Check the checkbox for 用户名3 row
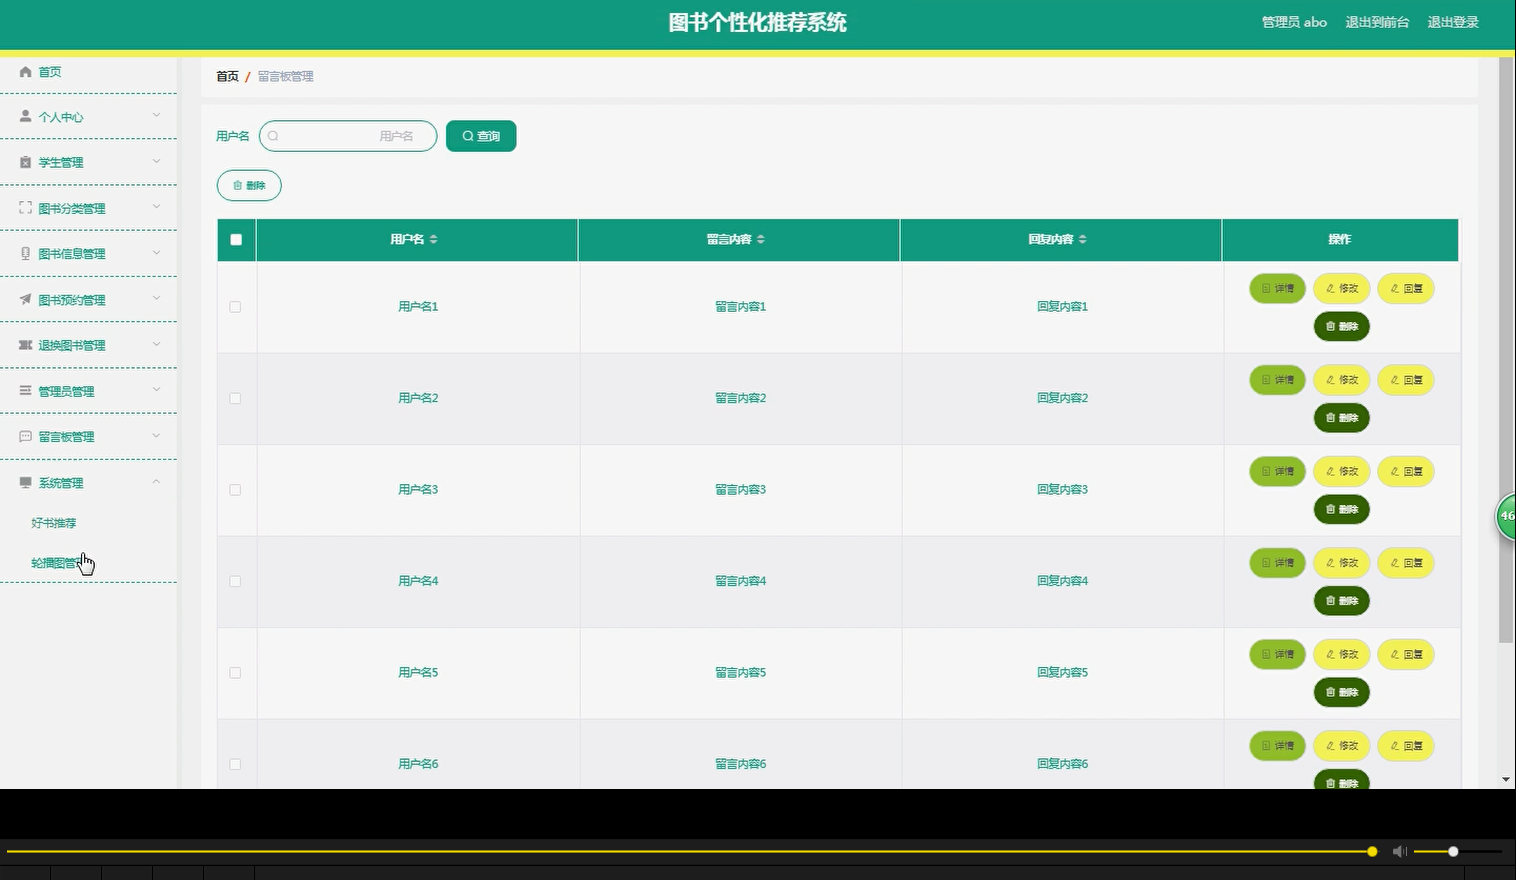The image size is (1516, 880). (x=235, y=490)
